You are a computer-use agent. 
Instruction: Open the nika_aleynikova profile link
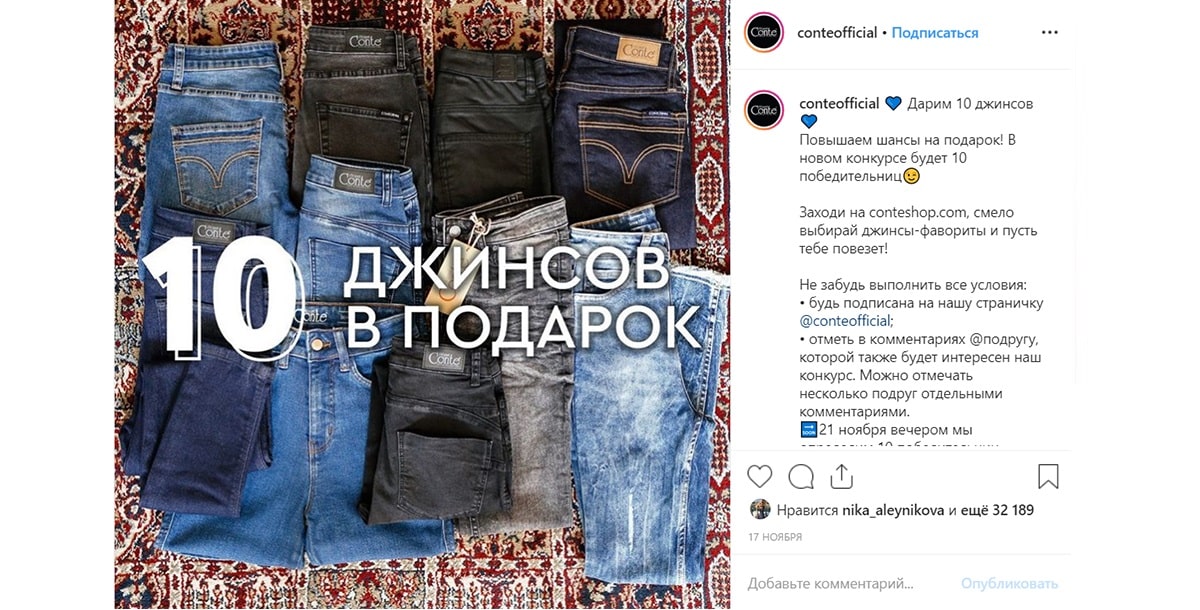tap(893, 510)
